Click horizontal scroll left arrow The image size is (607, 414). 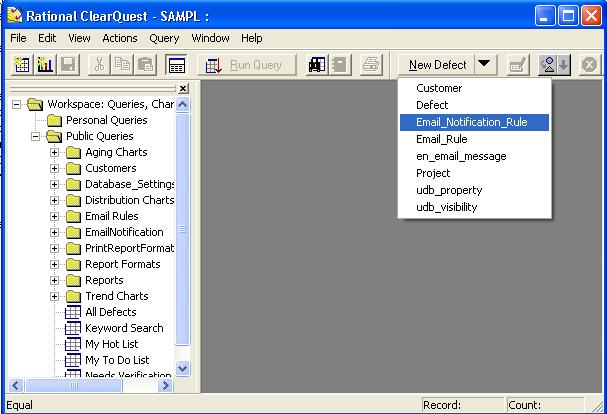point(16,385)
